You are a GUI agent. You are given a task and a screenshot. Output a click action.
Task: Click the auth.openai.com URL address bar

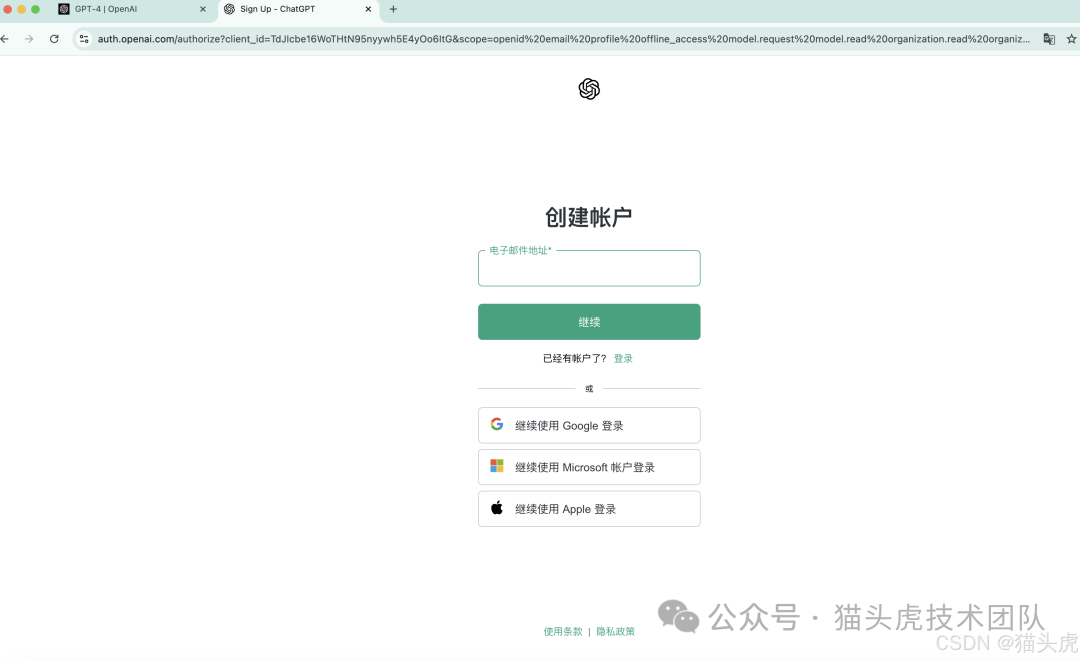click(563, 39)
